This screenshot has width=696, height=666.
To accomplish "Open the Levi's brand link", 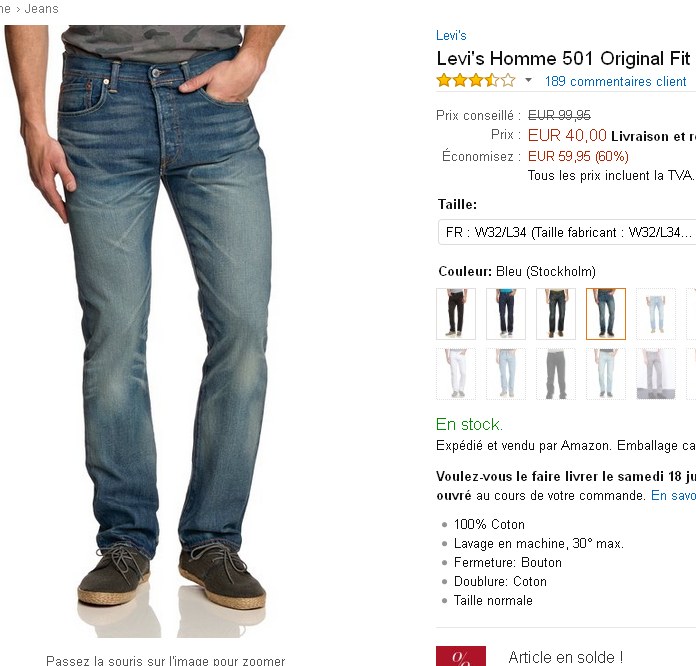I will pyautogui.click(x=451, y=36).
